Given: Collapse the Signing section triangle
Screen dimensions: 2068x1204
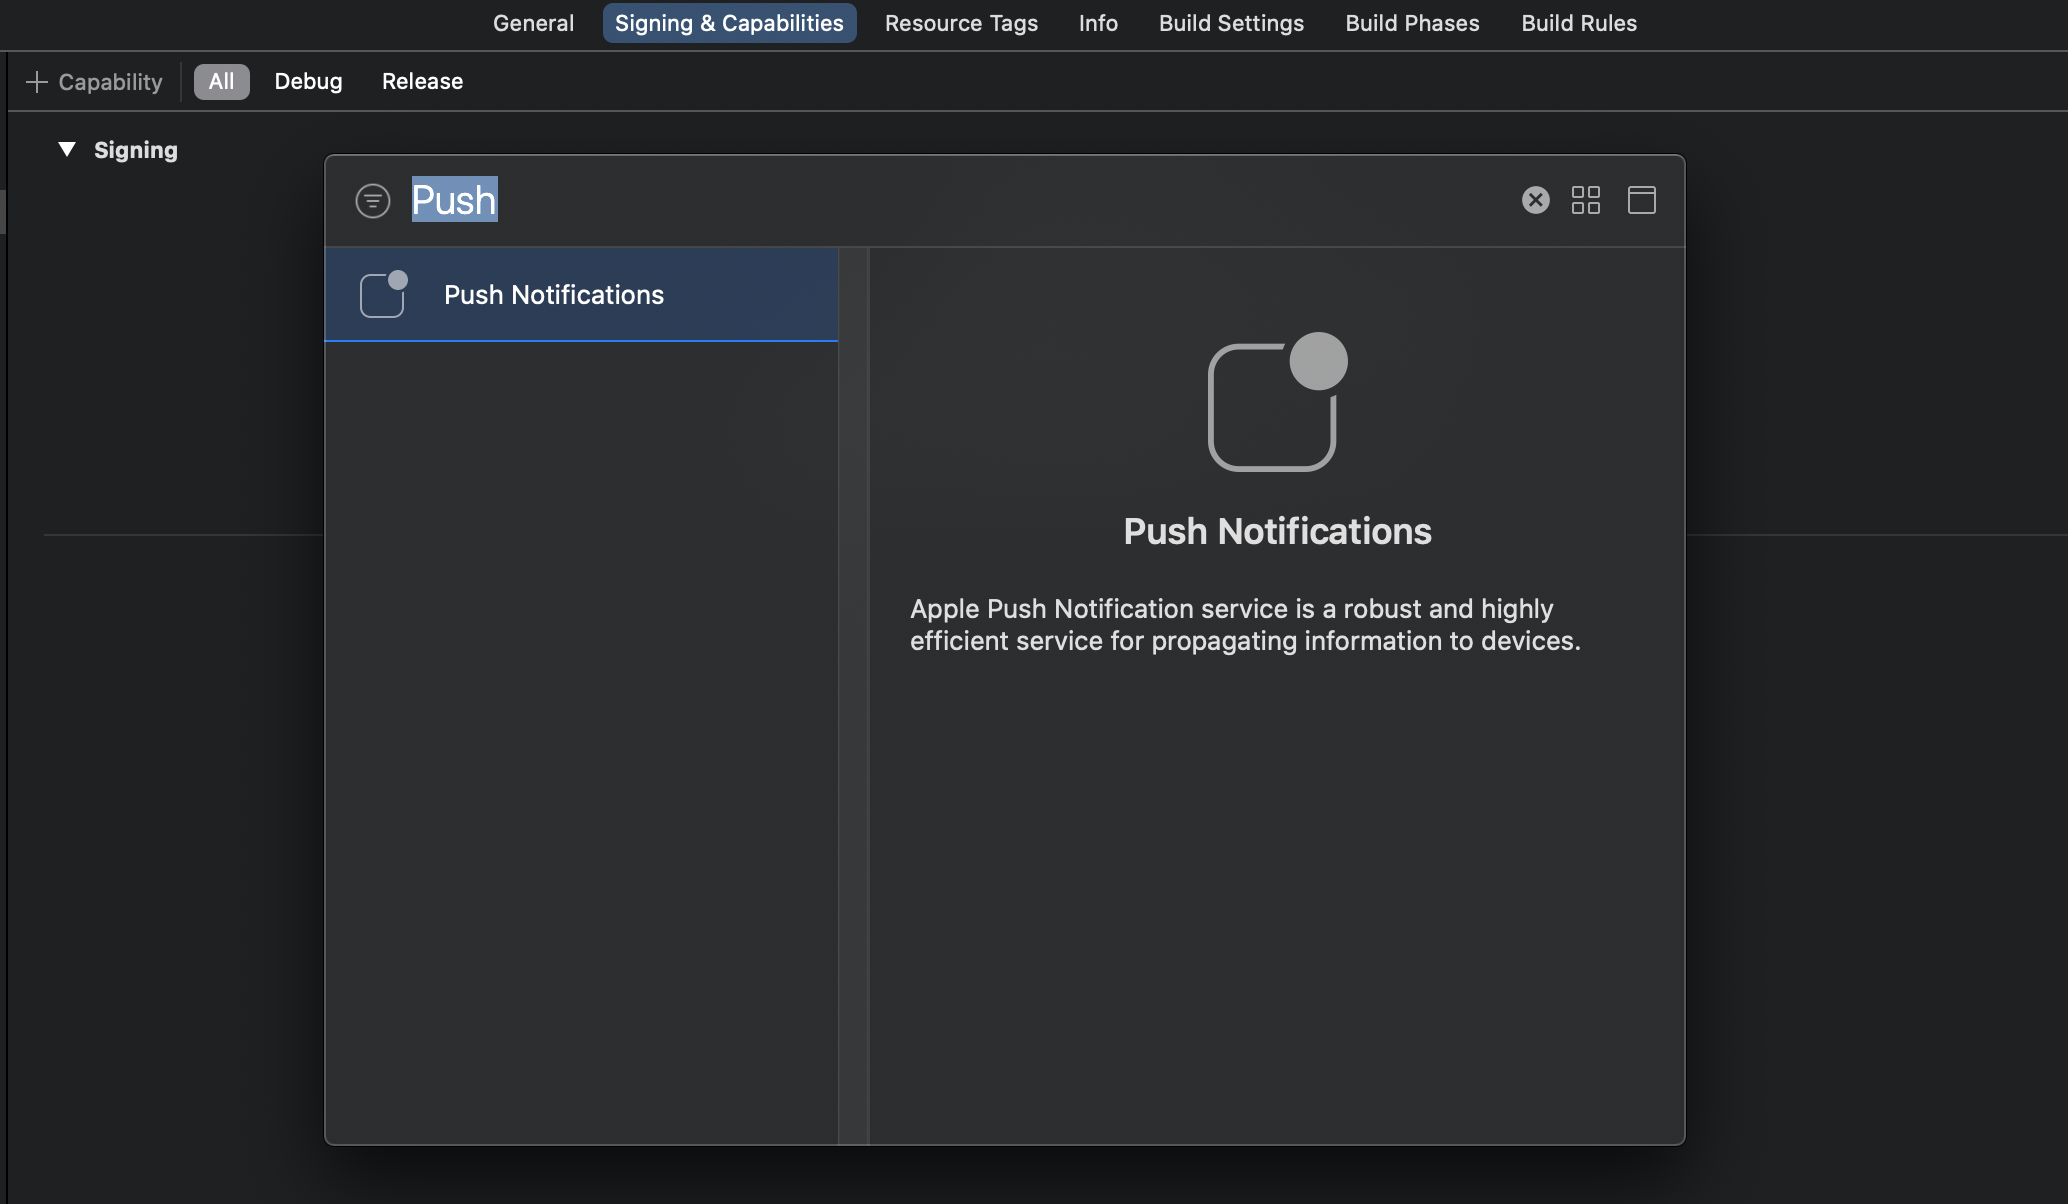Looking at the screenshot, I should click(67, 150).
